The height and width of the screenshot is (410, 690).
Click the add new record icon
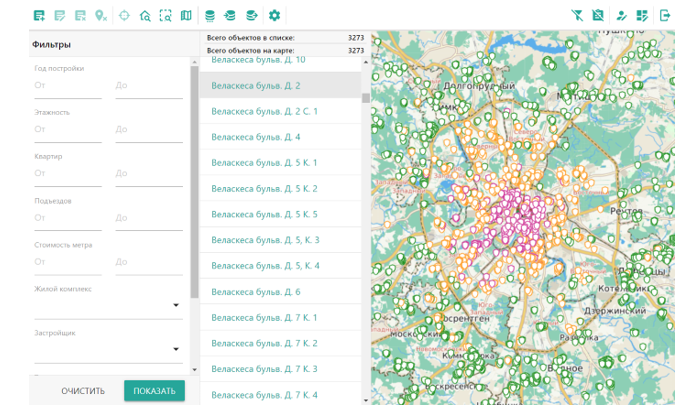tap(39, 15)
